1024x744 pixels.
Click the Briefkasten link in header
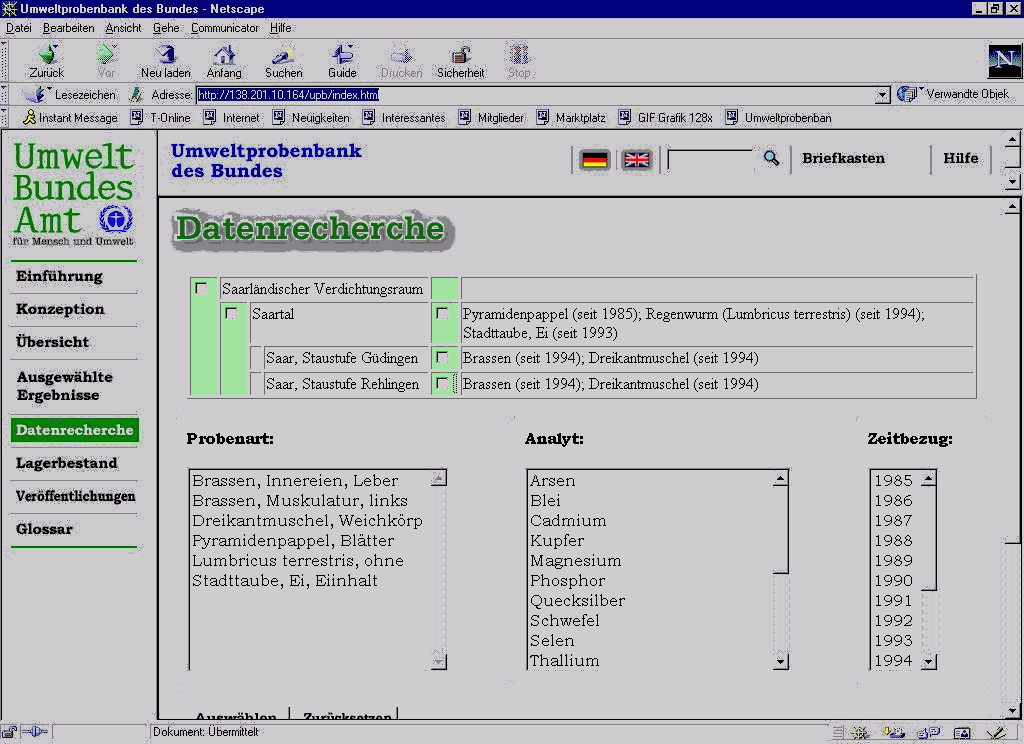[843, 158]
